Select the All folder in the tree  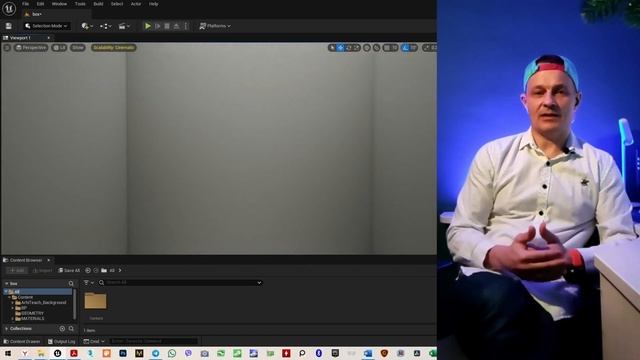38,291
